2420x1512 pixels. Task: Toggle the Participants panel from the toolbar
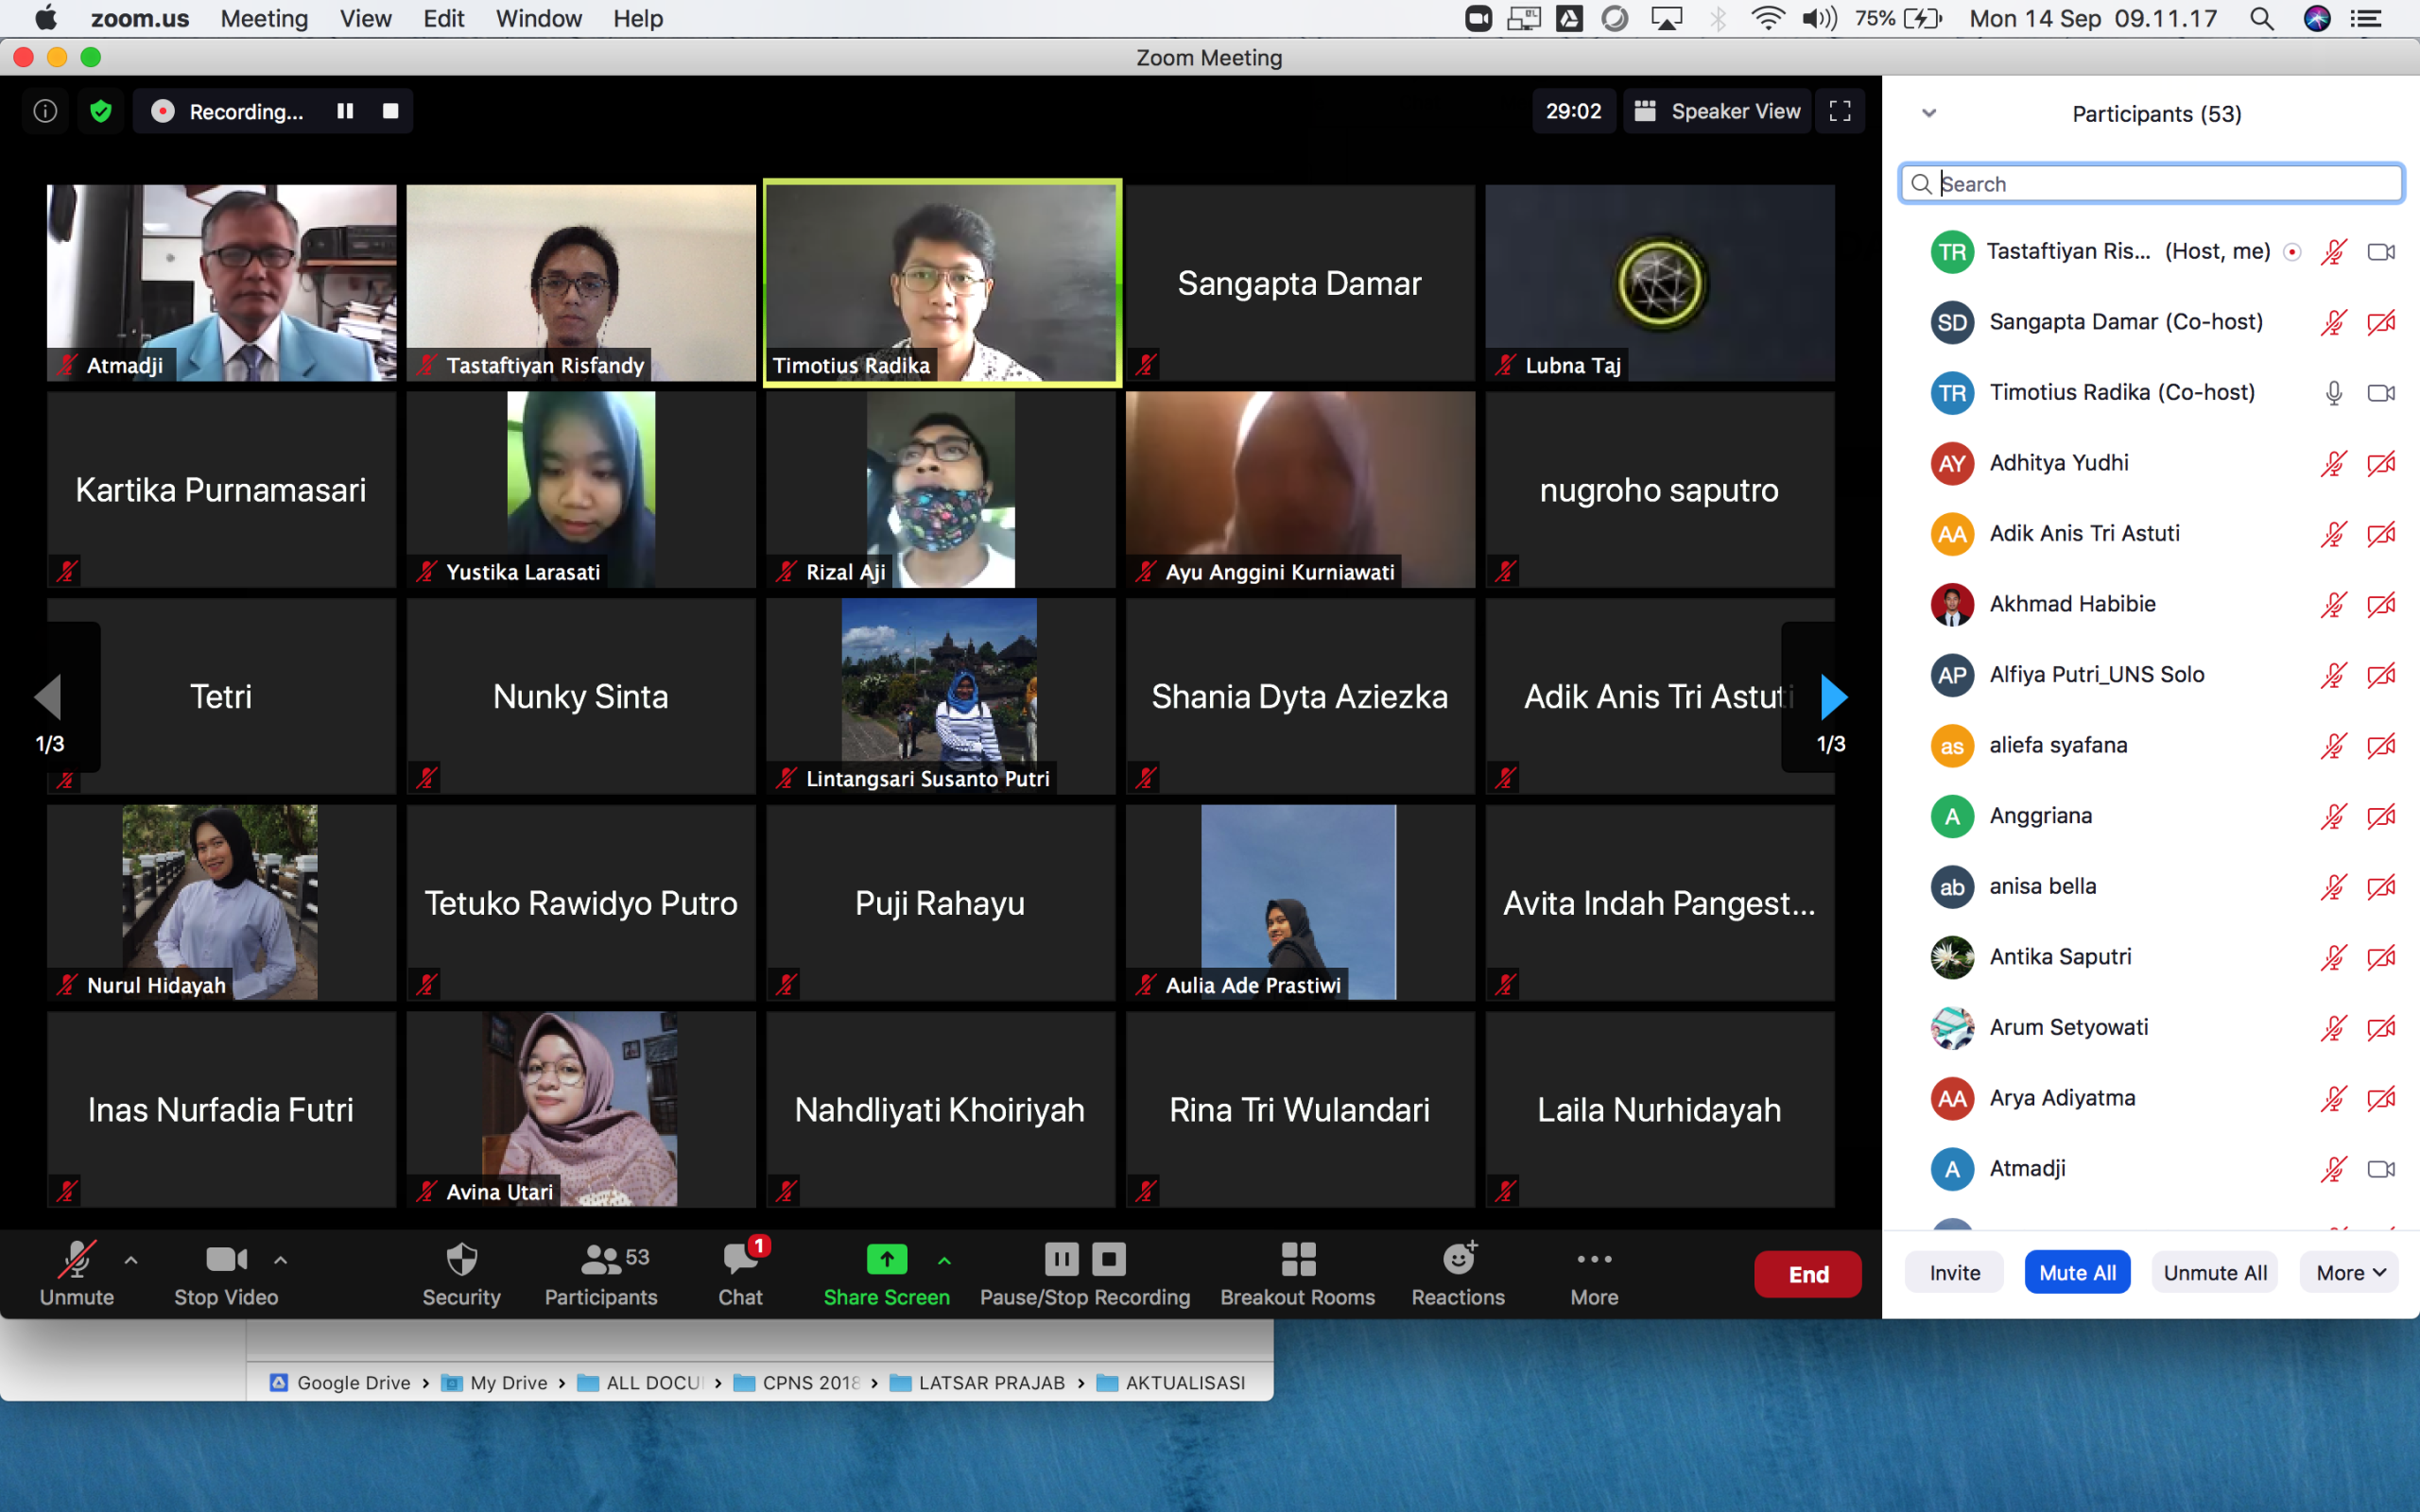click(x=601, y=1272)
